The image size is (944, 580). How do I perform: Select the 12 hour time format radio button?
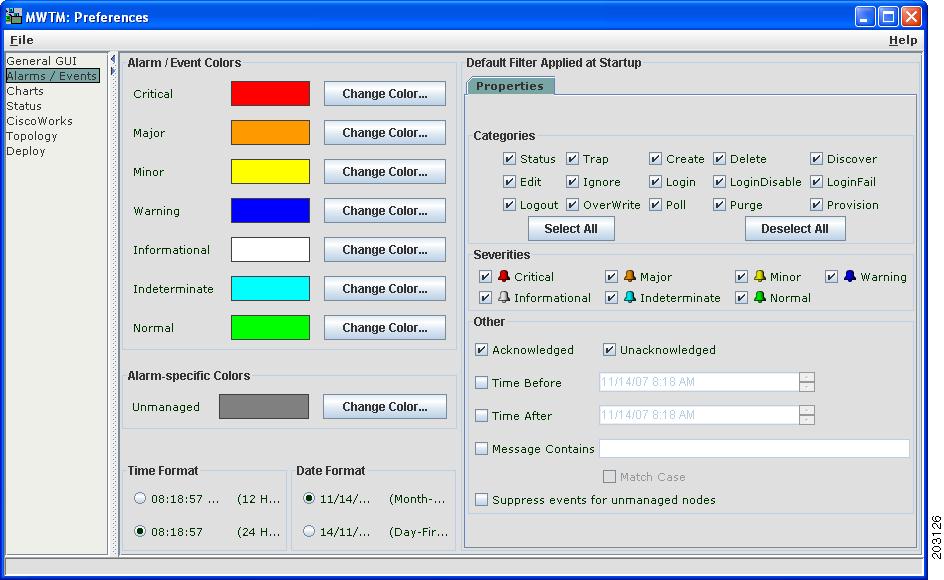(140, 498)
